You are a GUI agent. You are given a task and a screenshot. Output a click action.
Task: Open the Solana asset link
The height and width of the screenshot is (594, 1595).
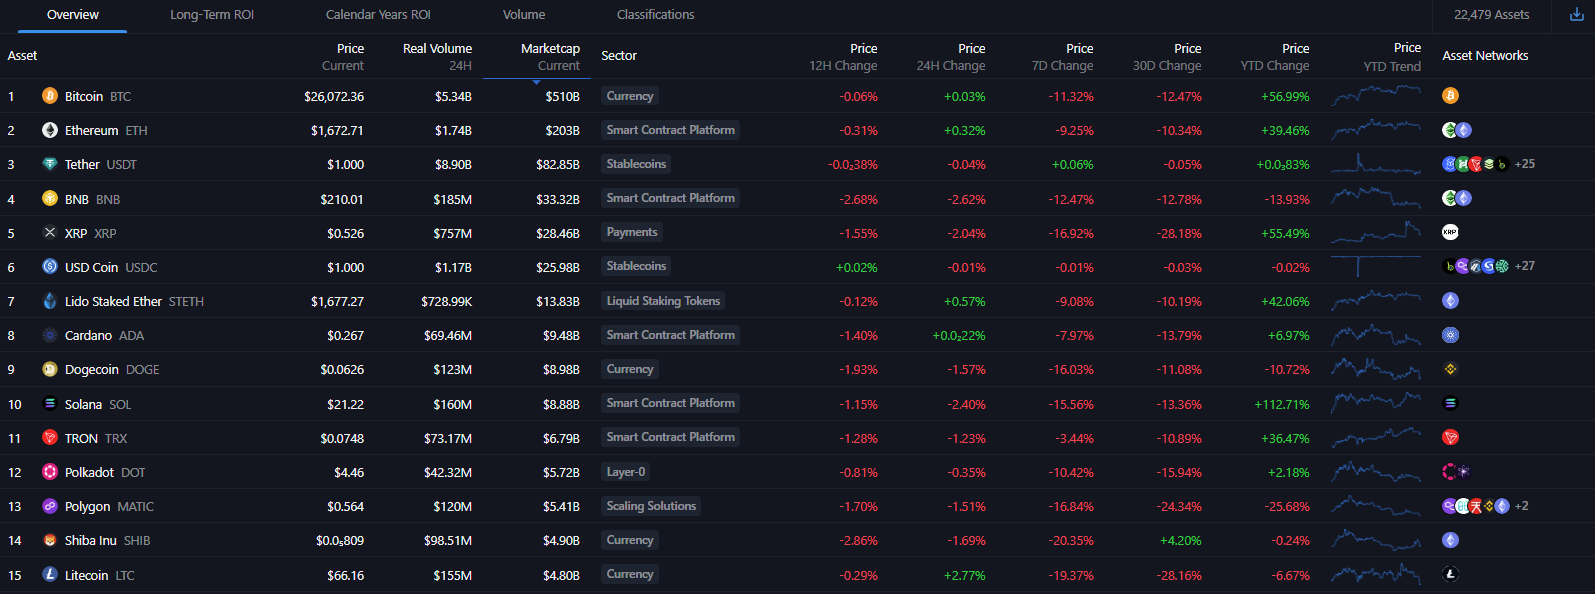click(83, 404)
